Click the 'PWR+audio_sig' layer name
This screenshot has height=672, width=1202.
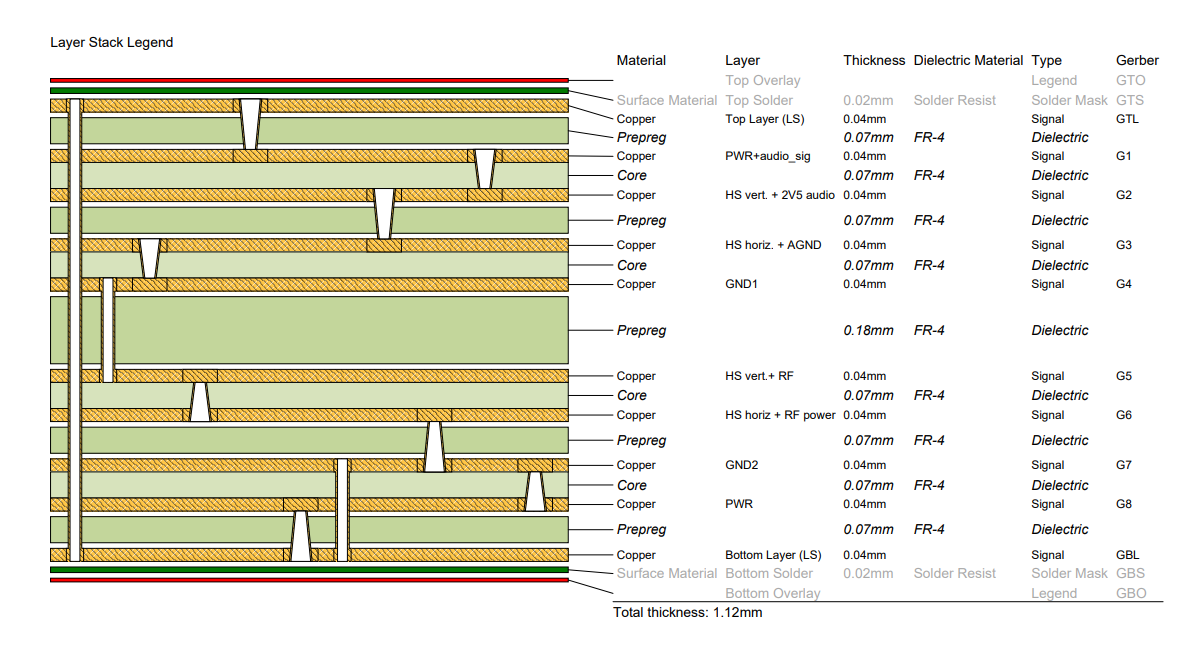point(767,157)
